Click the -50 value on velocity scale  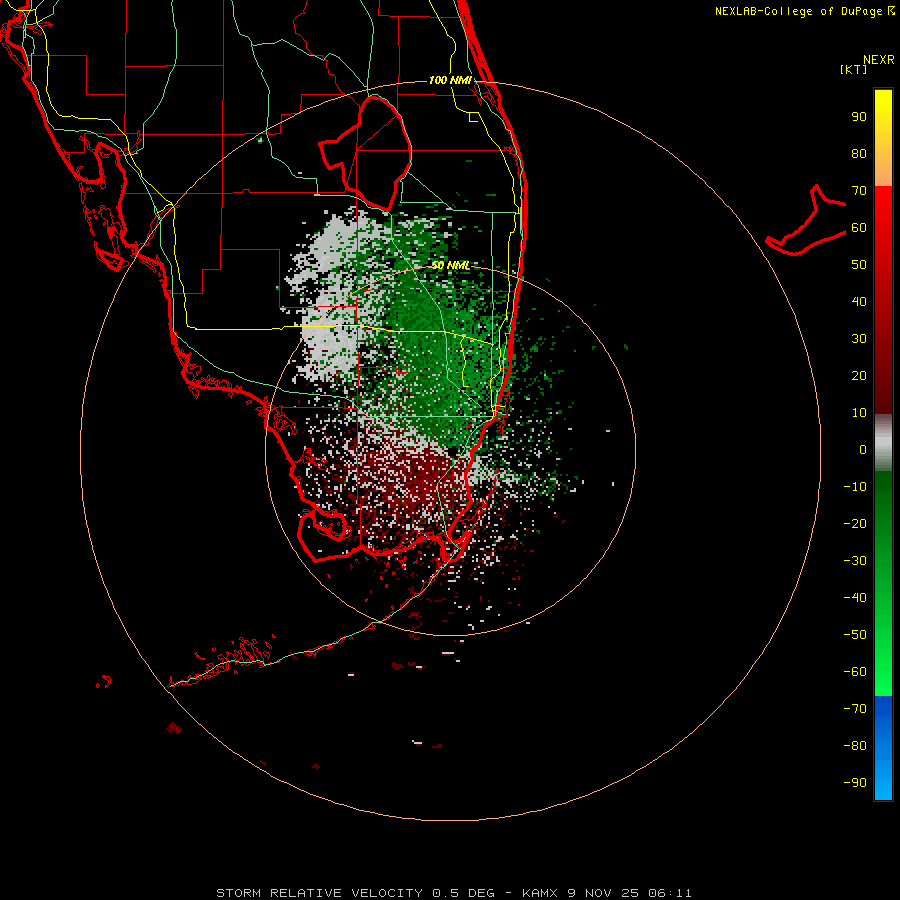(x=855, y=635)
